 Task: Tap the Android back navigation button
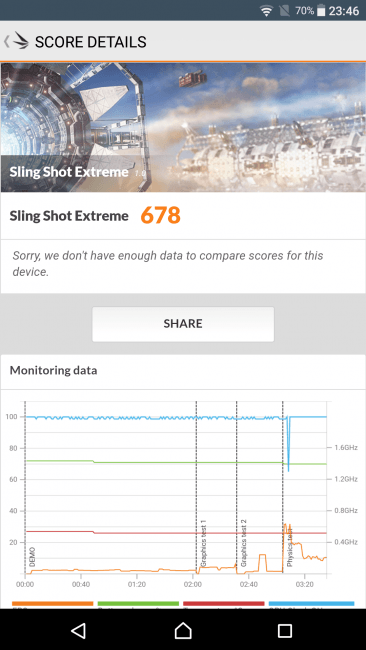(79, 631)
